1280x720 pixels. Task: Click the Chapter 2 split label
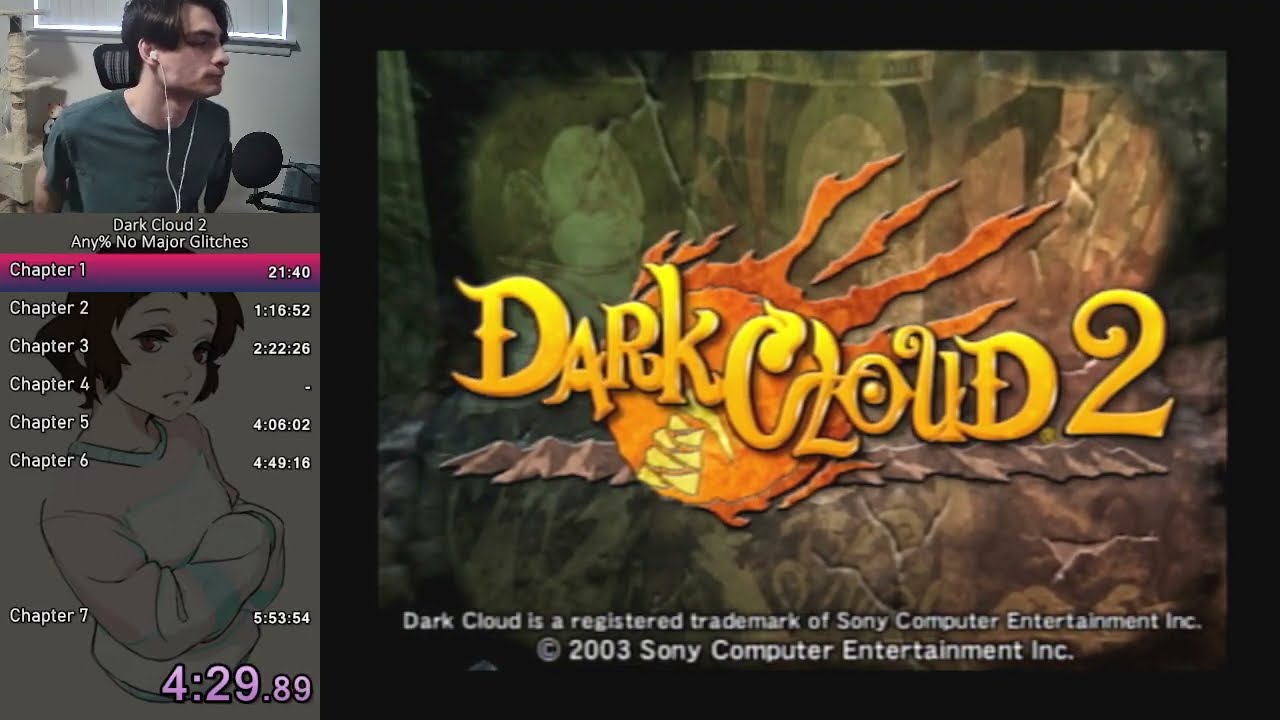point(49,308)
